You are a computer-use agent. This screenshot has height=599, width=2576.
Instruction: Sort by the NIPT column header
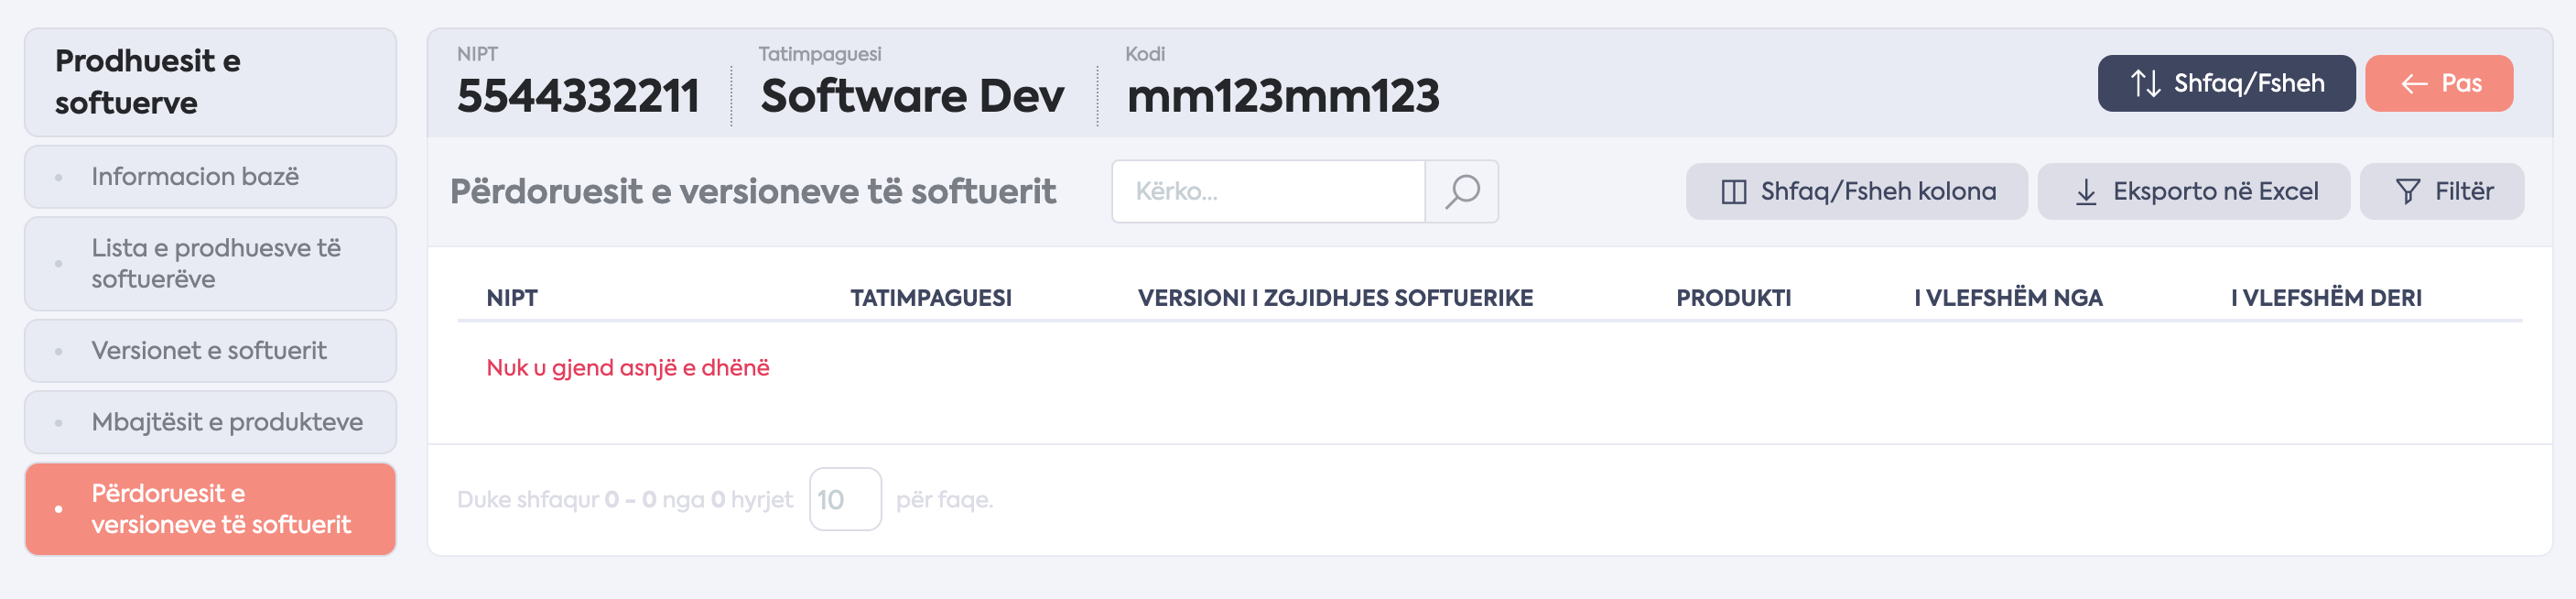pos(512,298)
